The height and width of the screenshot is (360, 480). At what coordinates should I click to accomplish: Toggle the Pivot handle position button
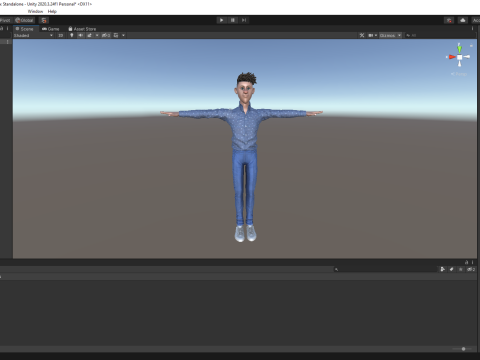click(6, 20)
